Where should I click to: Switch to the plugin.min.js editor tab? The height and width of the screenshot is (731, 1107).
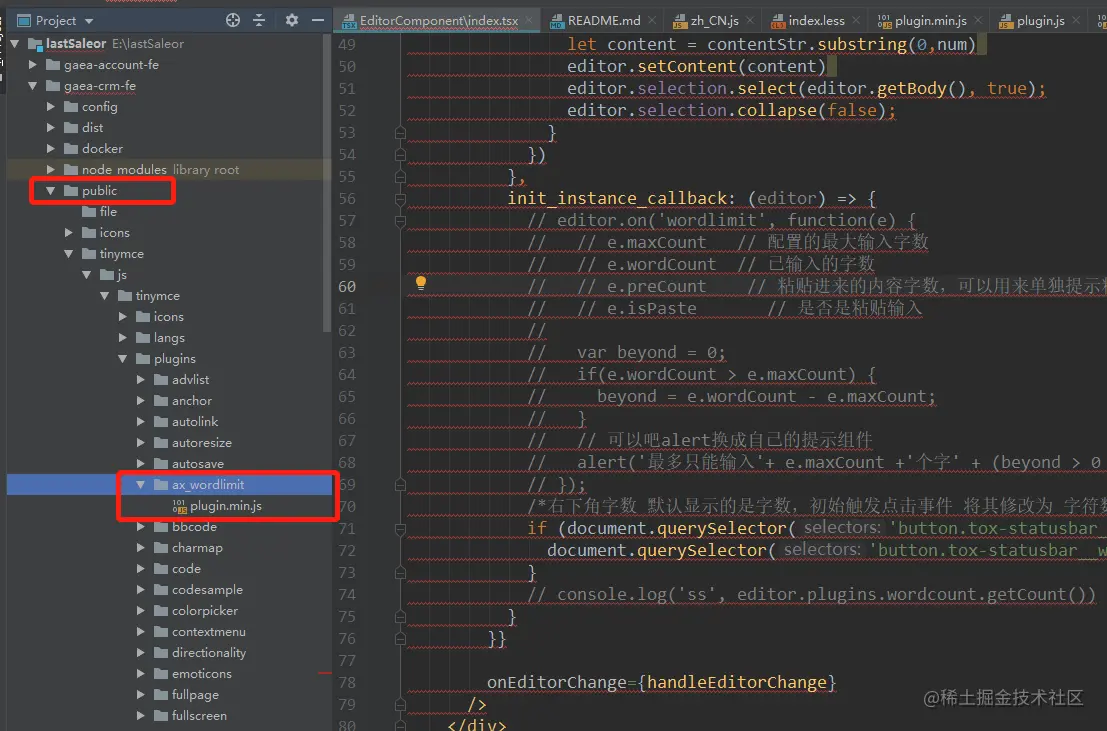(931, 21)
